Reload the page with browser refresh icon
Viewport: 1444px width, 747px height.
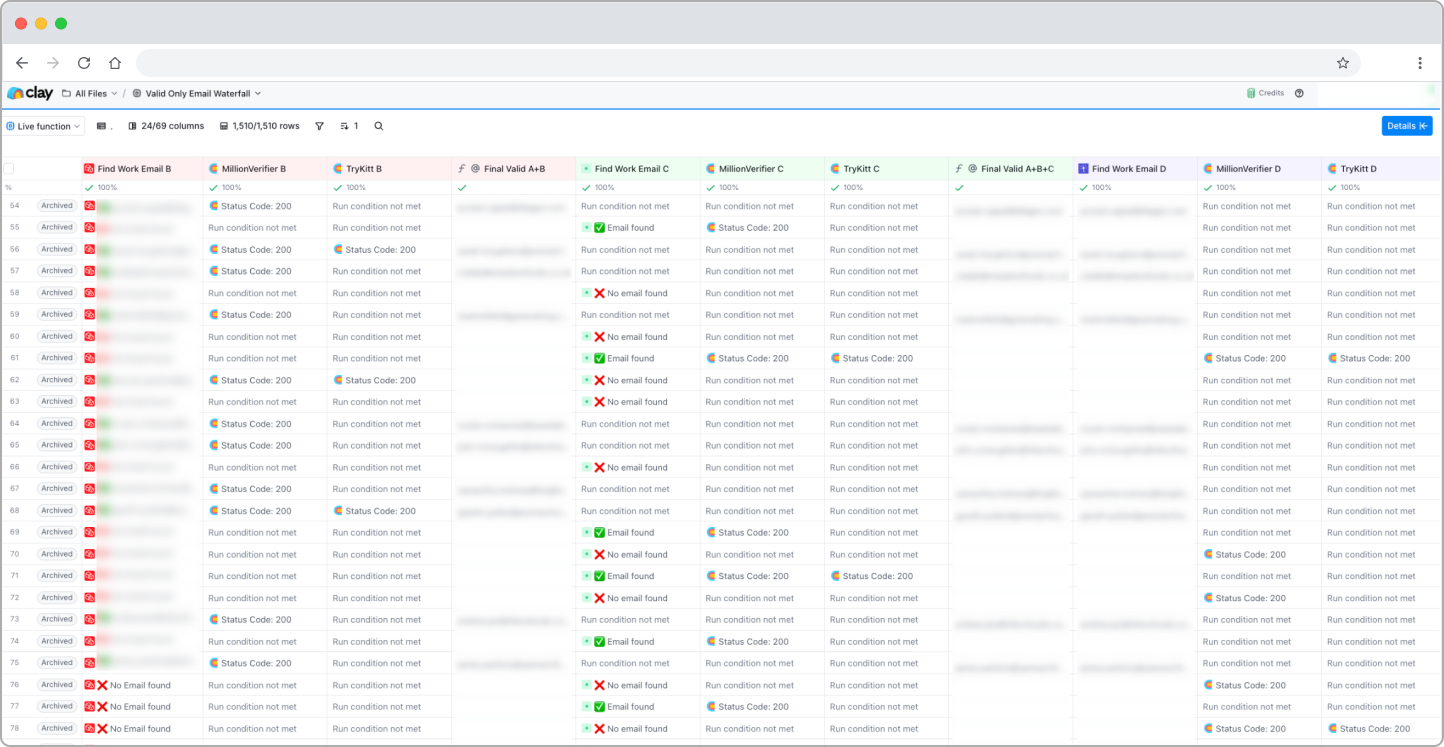(84, 63)
